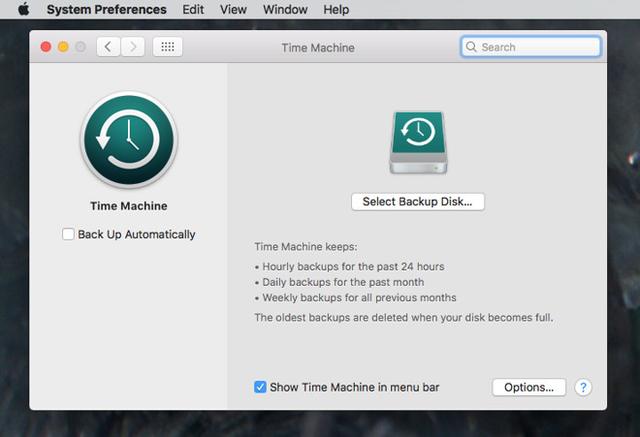Expand the View menu

(x=233, y=10)
